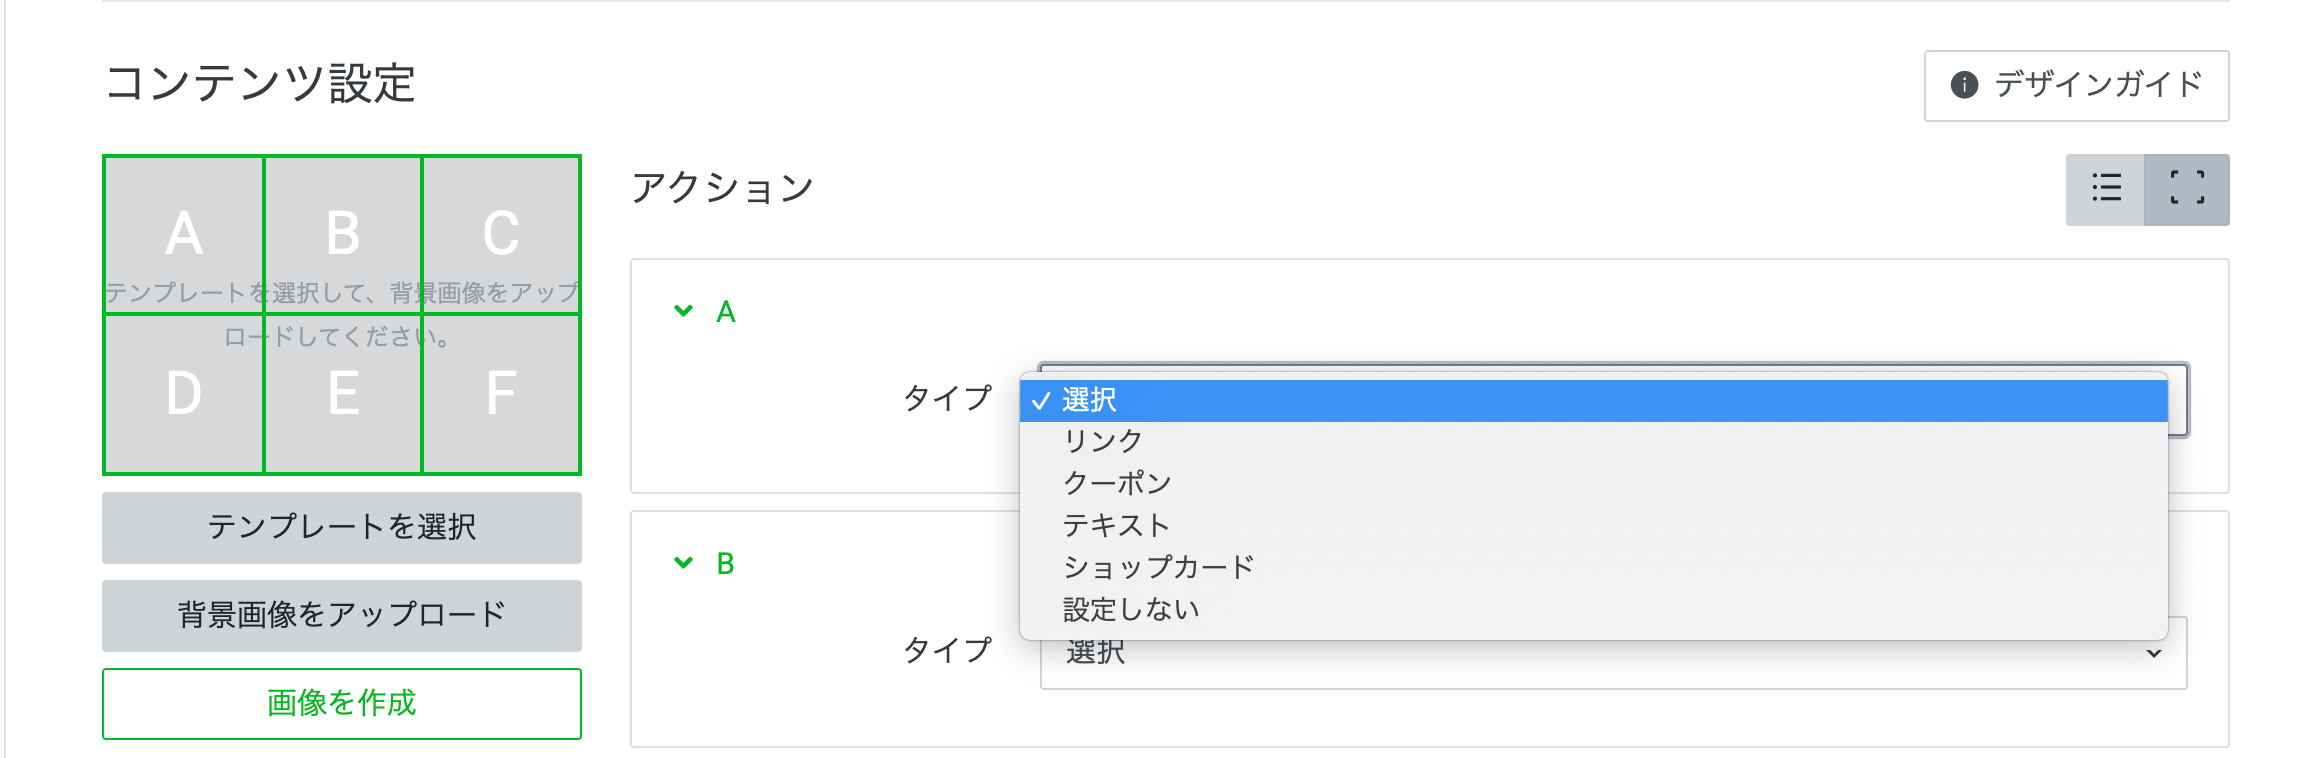Select area C in template grid
Image resolution: width=2306 pixels, height=758 pixels.
click(501, 235)
